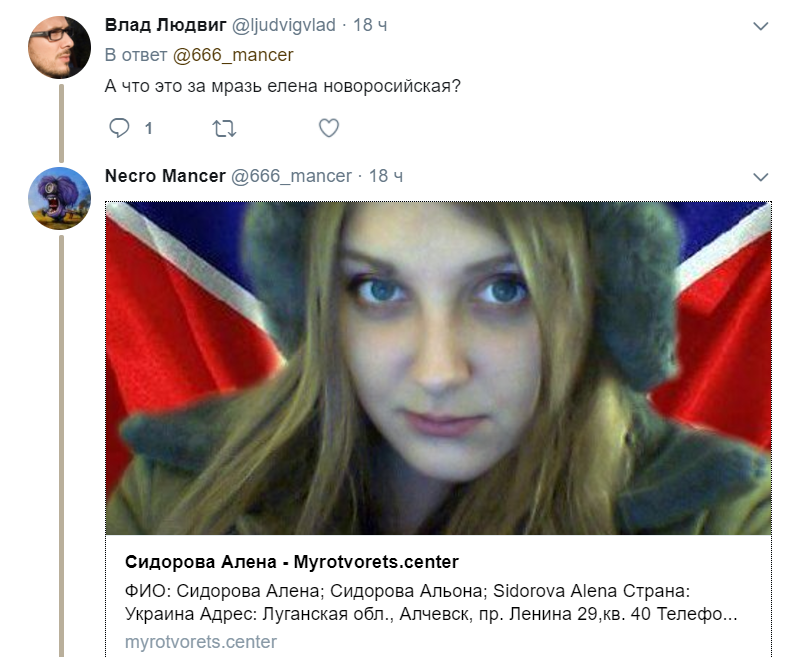This screenshot has width=811, height=657.
Task: Click the tweet text about елена новоросийская
Action: click(282, 86)
